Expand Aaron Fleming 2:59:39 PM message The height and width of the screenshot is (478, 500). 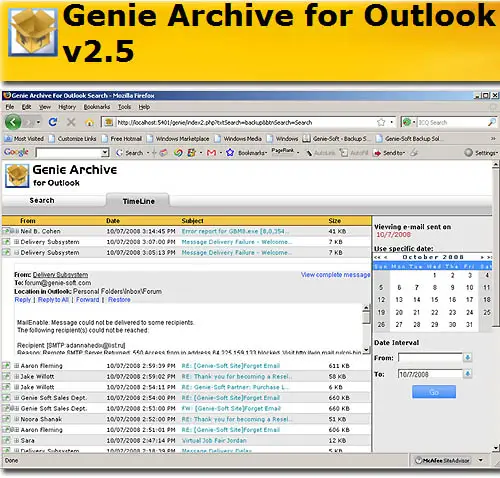16,366
